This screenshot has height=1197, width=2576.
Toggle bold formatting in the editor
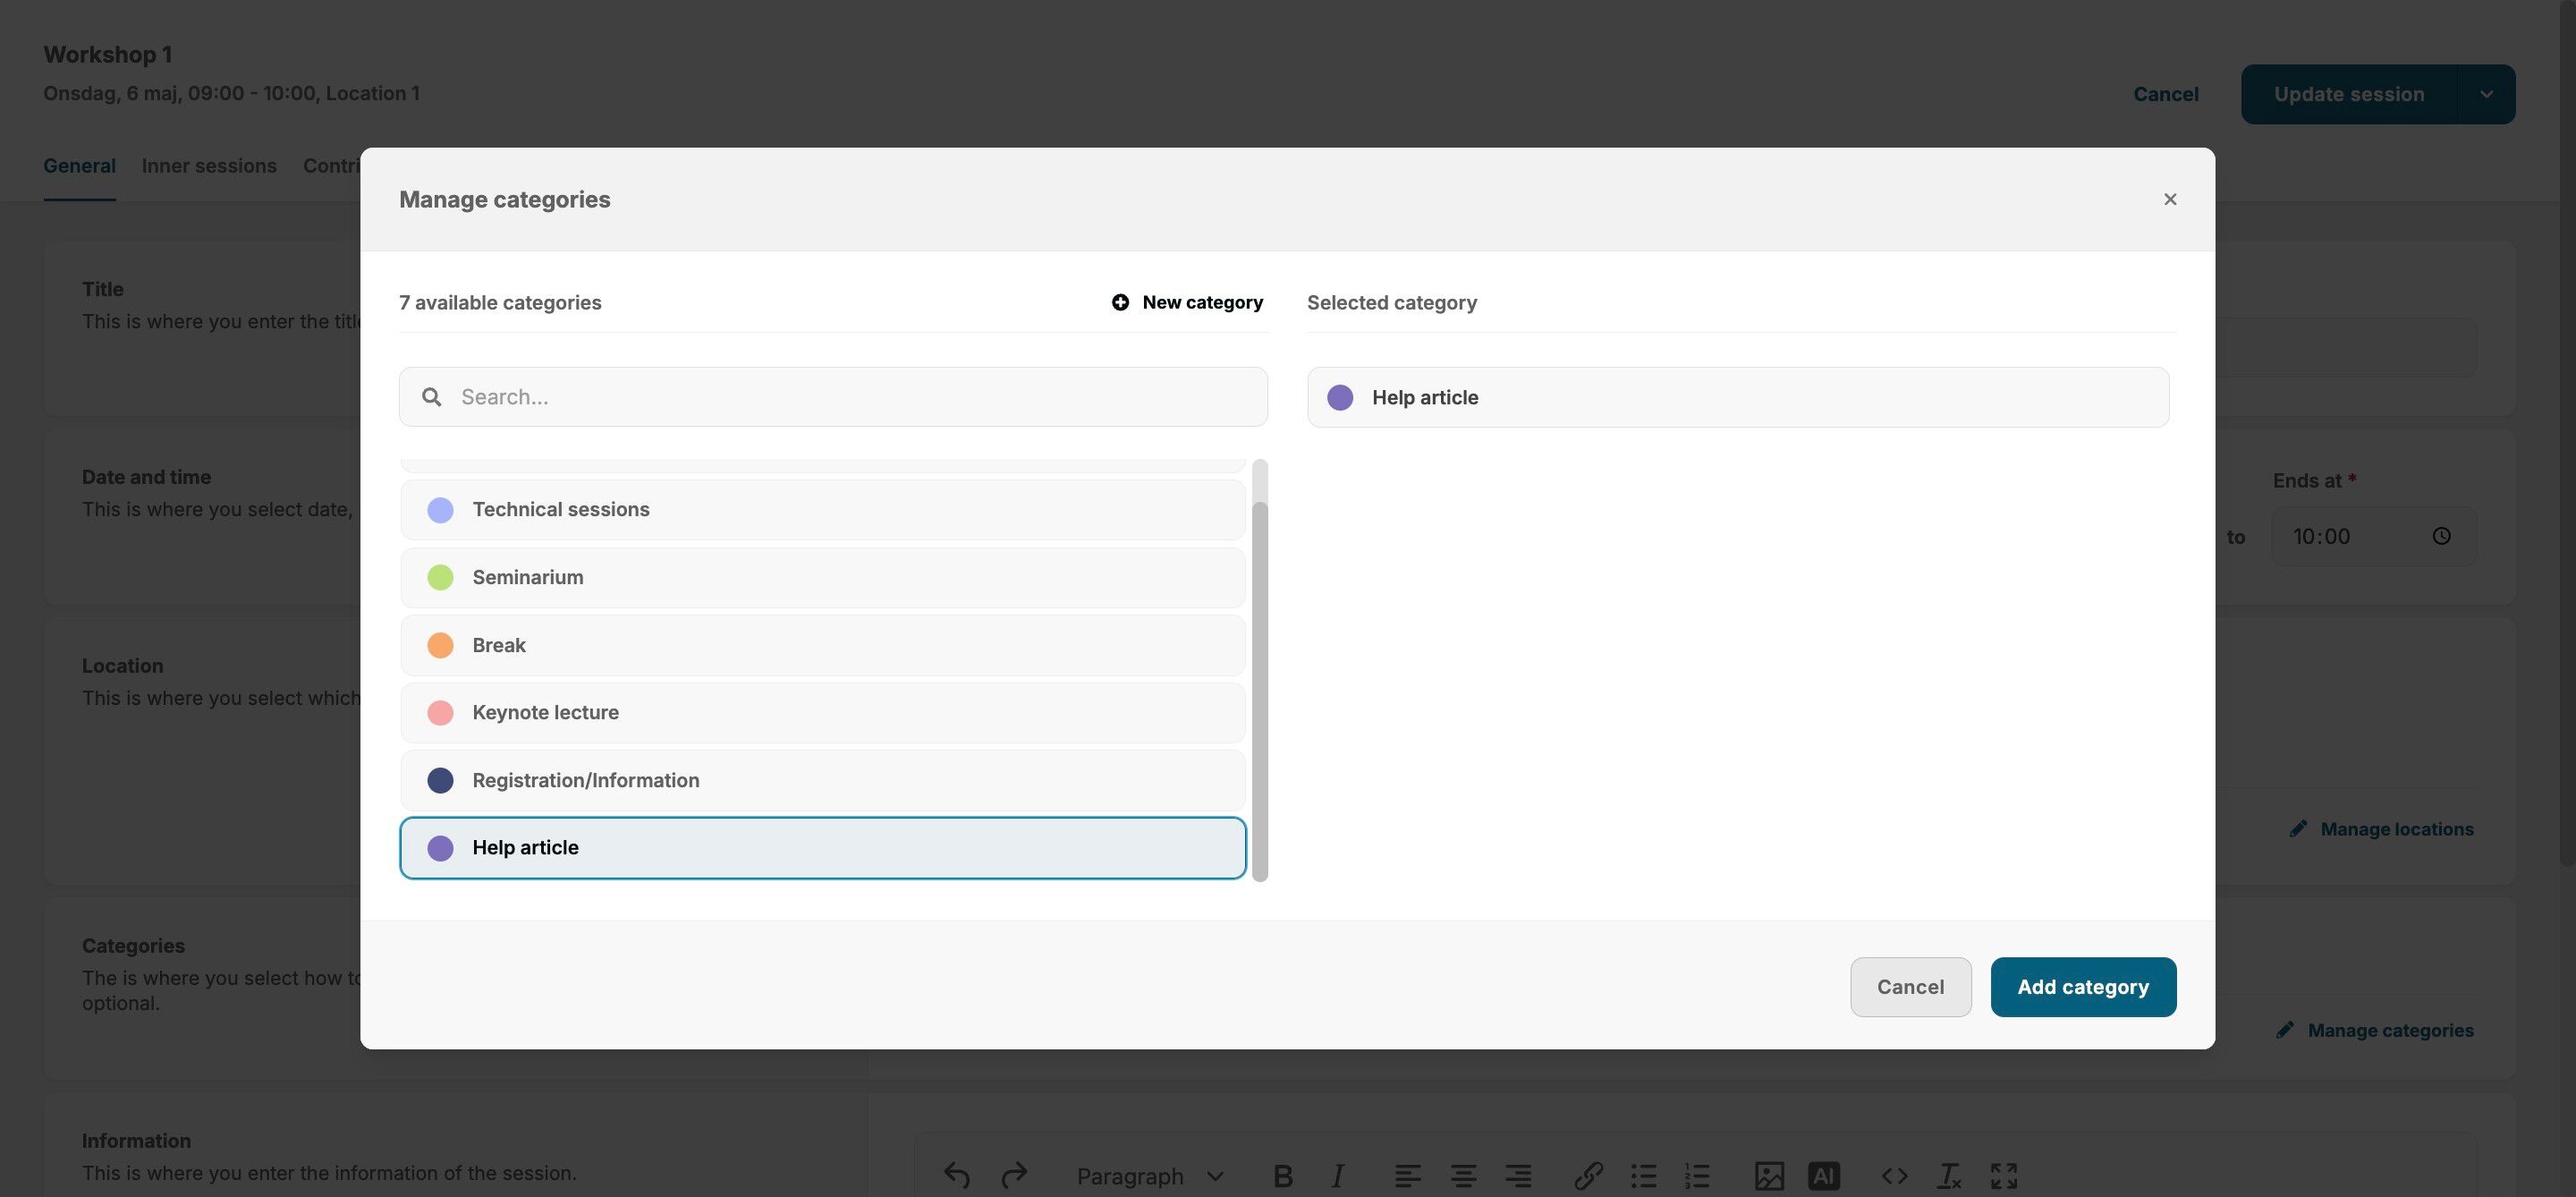point(1282,1176)
